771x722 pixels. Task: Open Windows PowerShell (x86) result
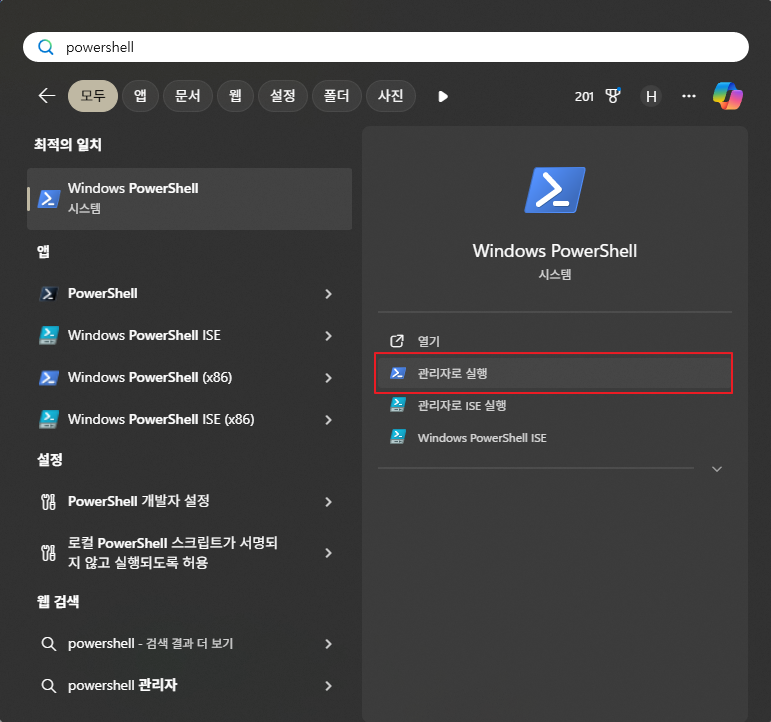(189, 377)
